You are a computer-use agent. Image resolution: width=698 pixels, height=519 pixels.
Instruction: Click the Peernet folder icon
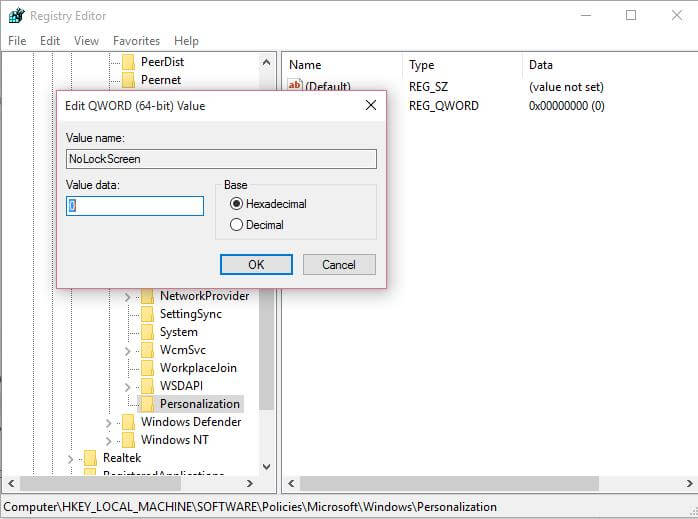coord(128,80)
